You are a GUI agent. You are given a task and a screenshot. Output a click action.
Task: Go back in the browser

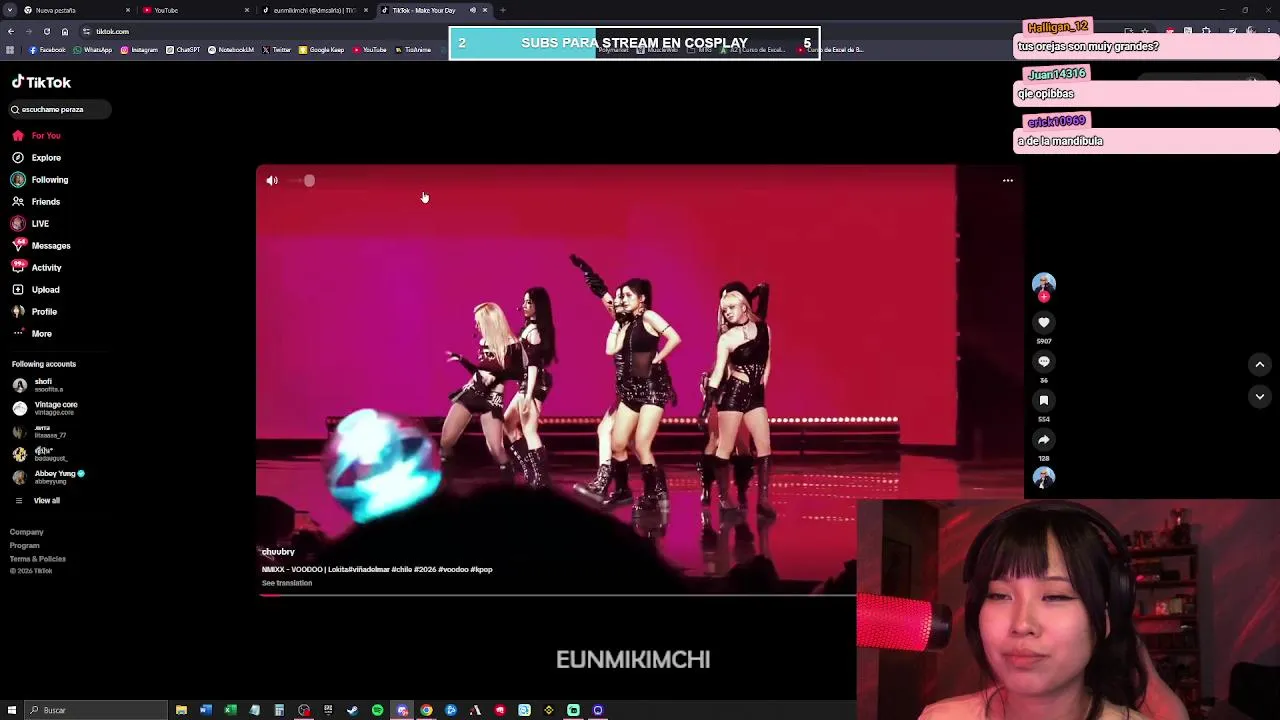(x=10, y=31)
